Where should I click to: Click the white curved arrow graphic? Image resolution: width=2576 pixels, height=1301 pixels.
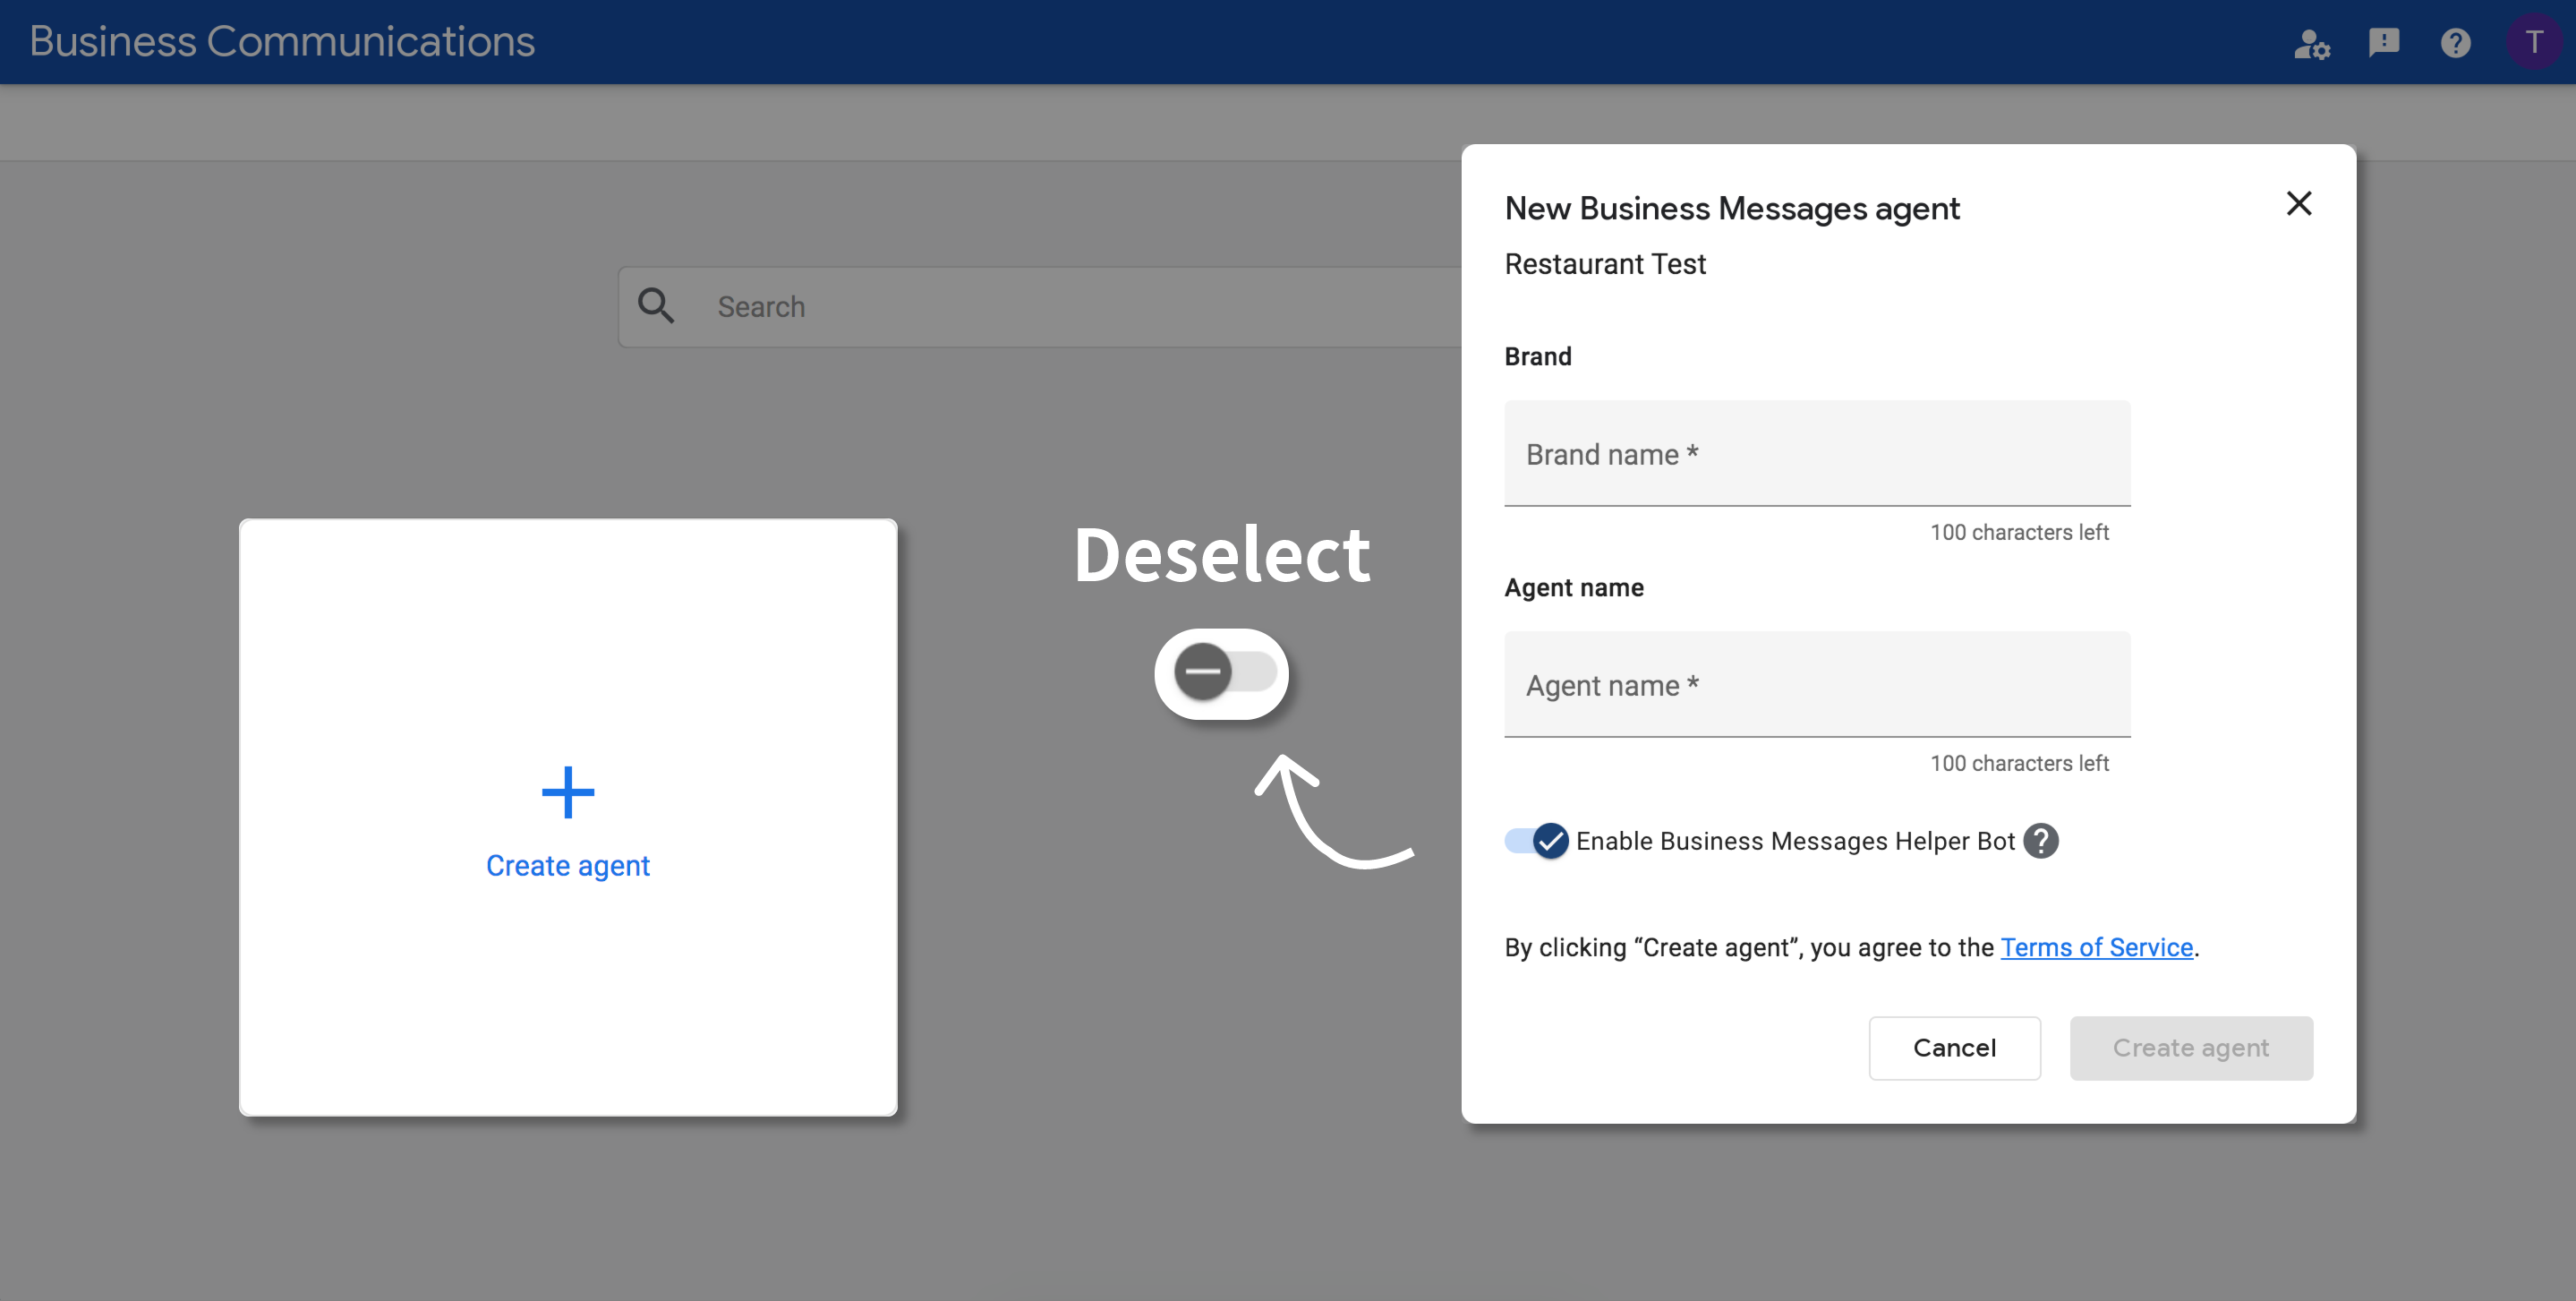coord(1328,813)
